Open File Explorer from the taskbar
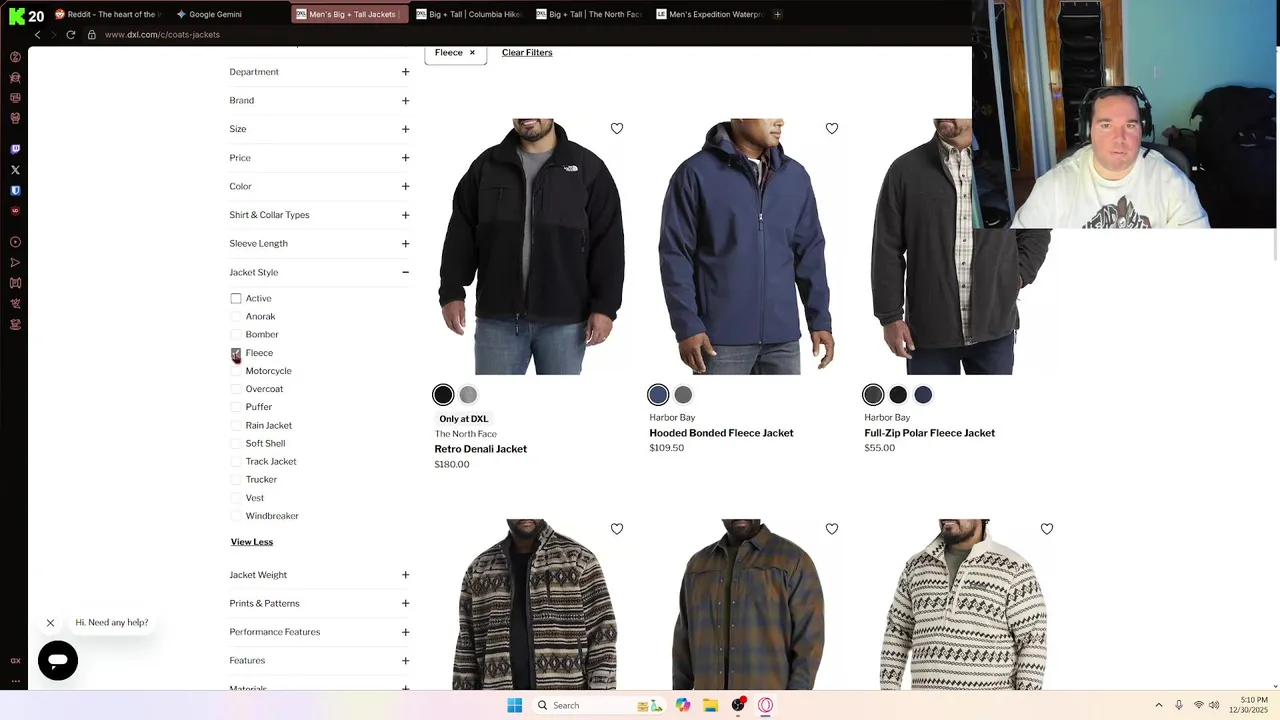Screen dimensions: 1280x720 click(x=710, y=705)
